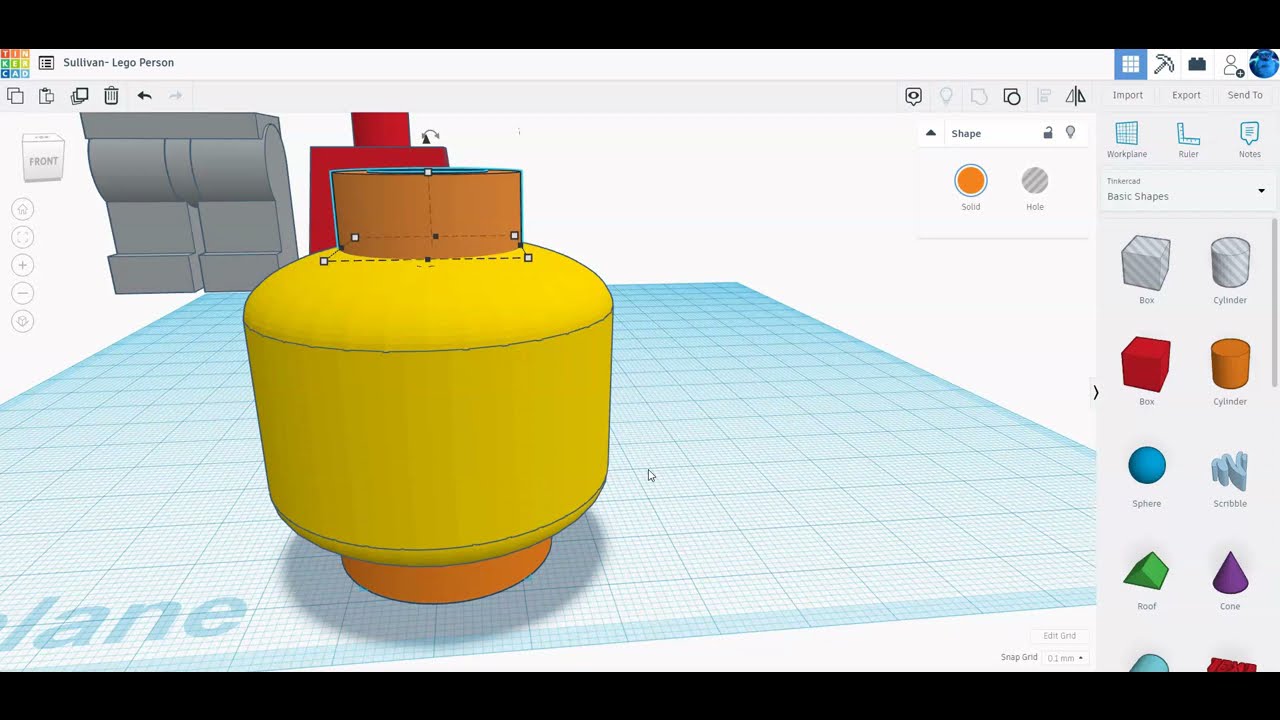This screenshot has width=1280, height=720.
Task: Zoom out with minus button
Action: pos(23,293)
